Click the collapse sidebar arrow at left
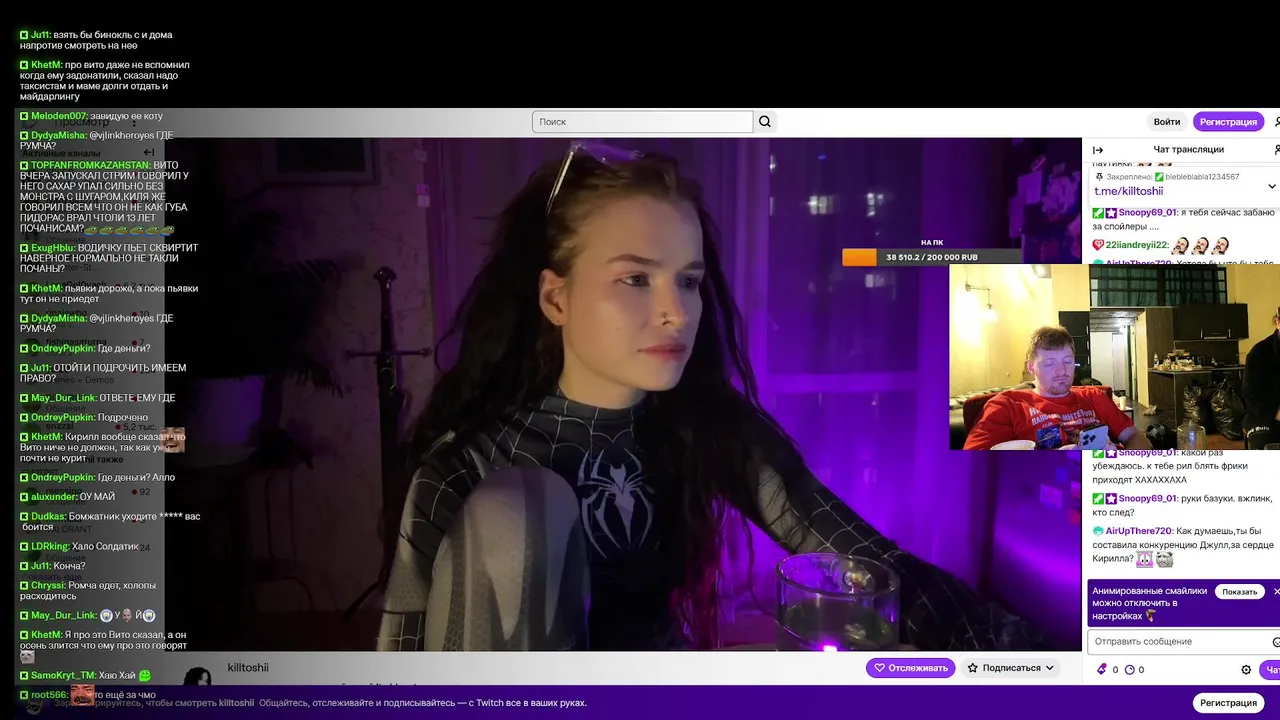The image size is (1280, 720). (148, 152)
